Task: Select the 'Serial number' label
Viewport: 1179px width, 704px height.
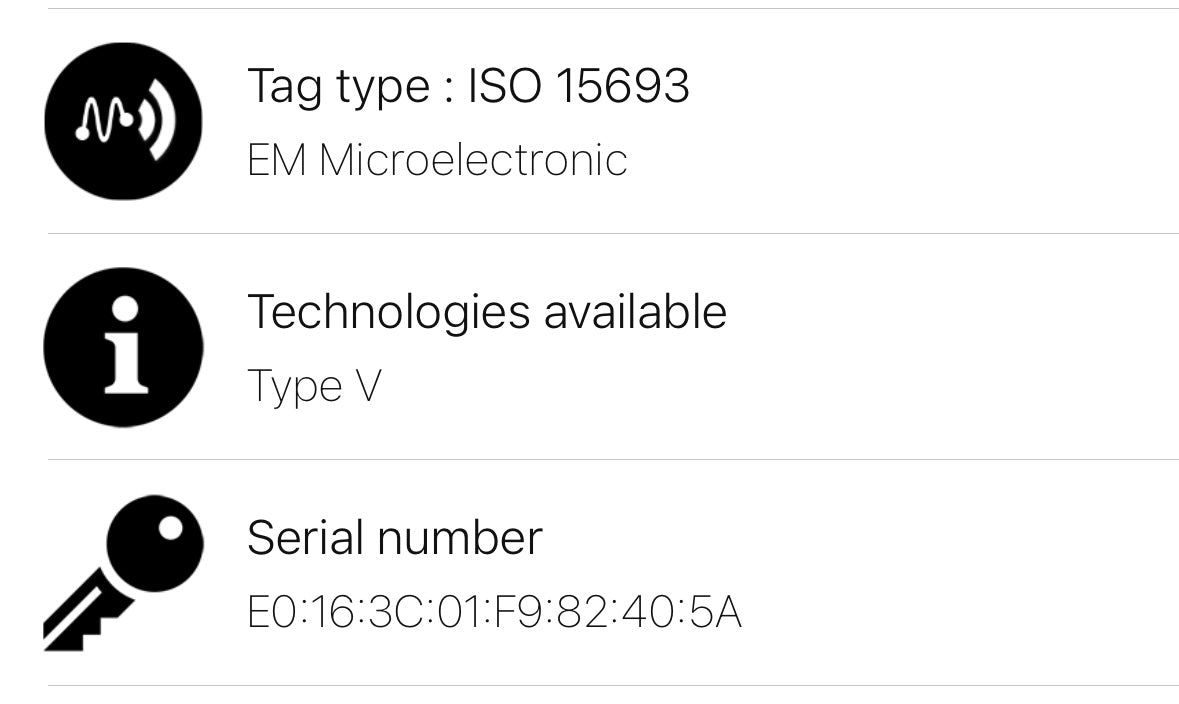Action: [x=394, y=538]
